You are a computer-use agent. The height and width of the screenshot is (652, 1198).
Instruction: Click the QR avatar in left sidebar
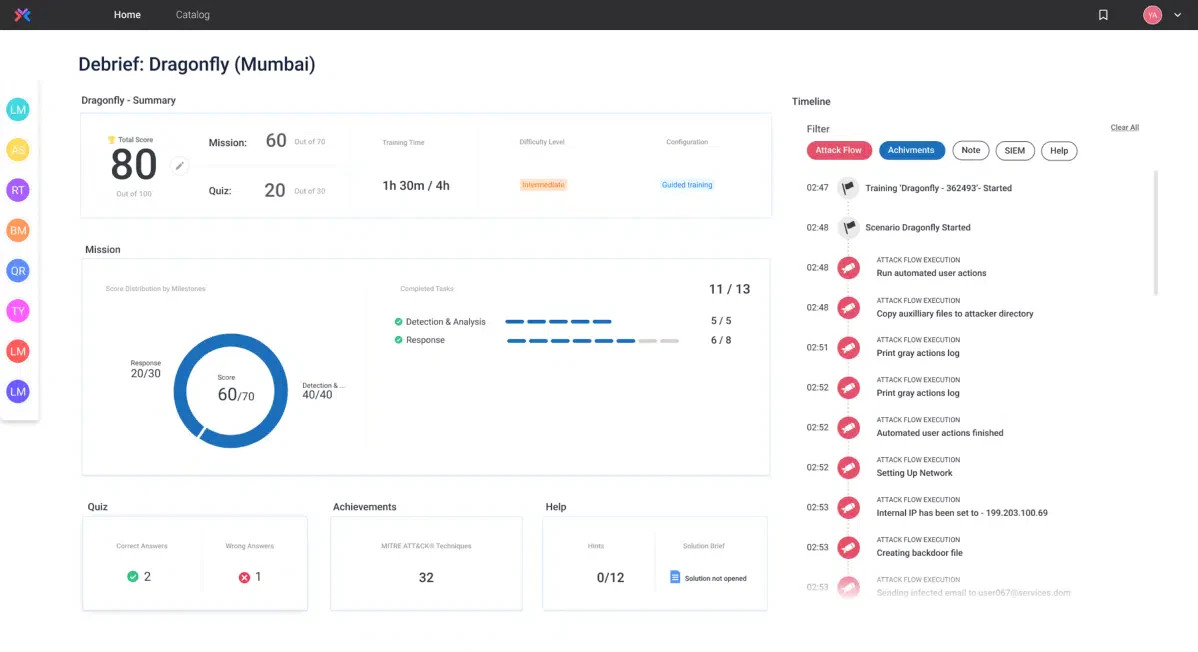point(17,270)
